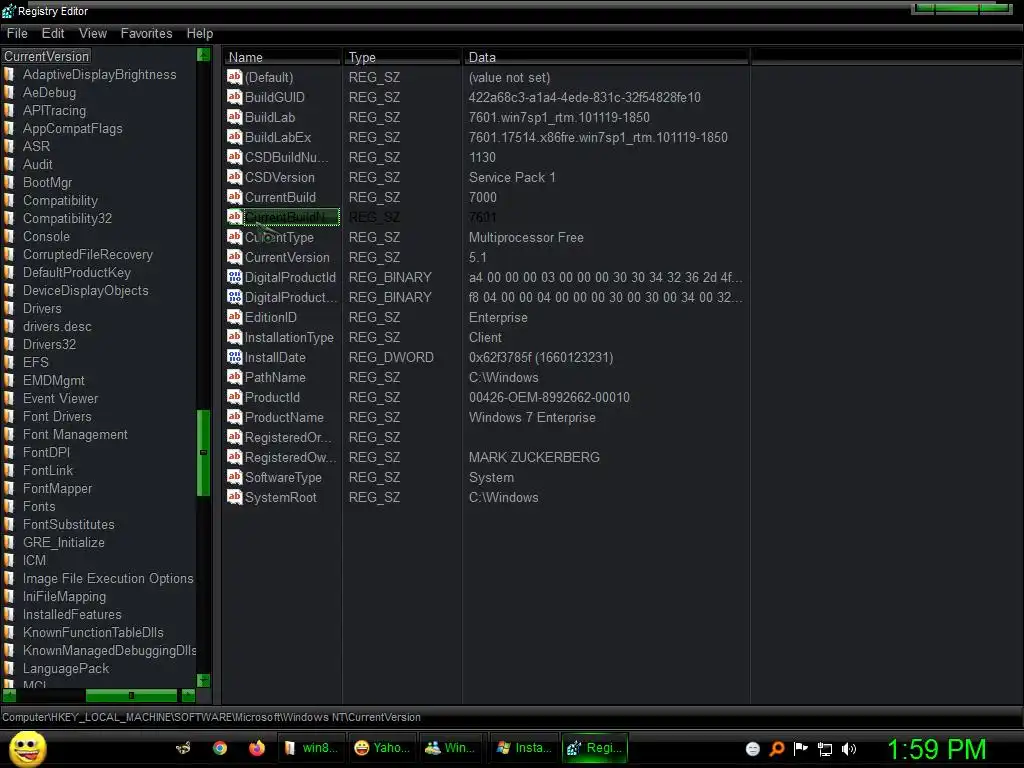The height and width of the screenshot is (768, 1024).
Task: Select the SoftwareType value
Action: pos(283,477)
